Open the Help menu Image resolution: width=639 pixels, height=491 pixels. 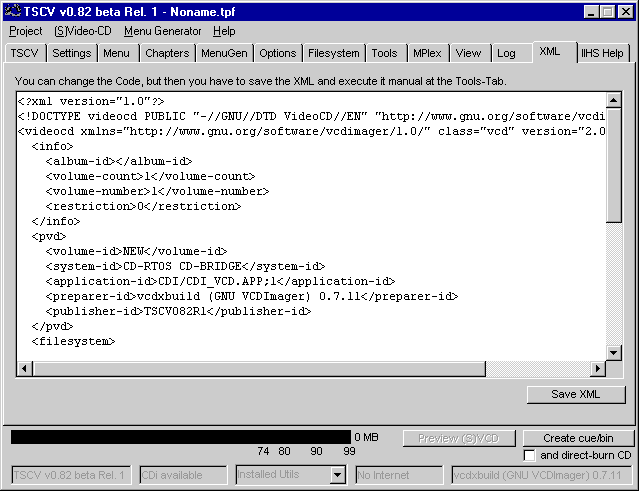224,31
